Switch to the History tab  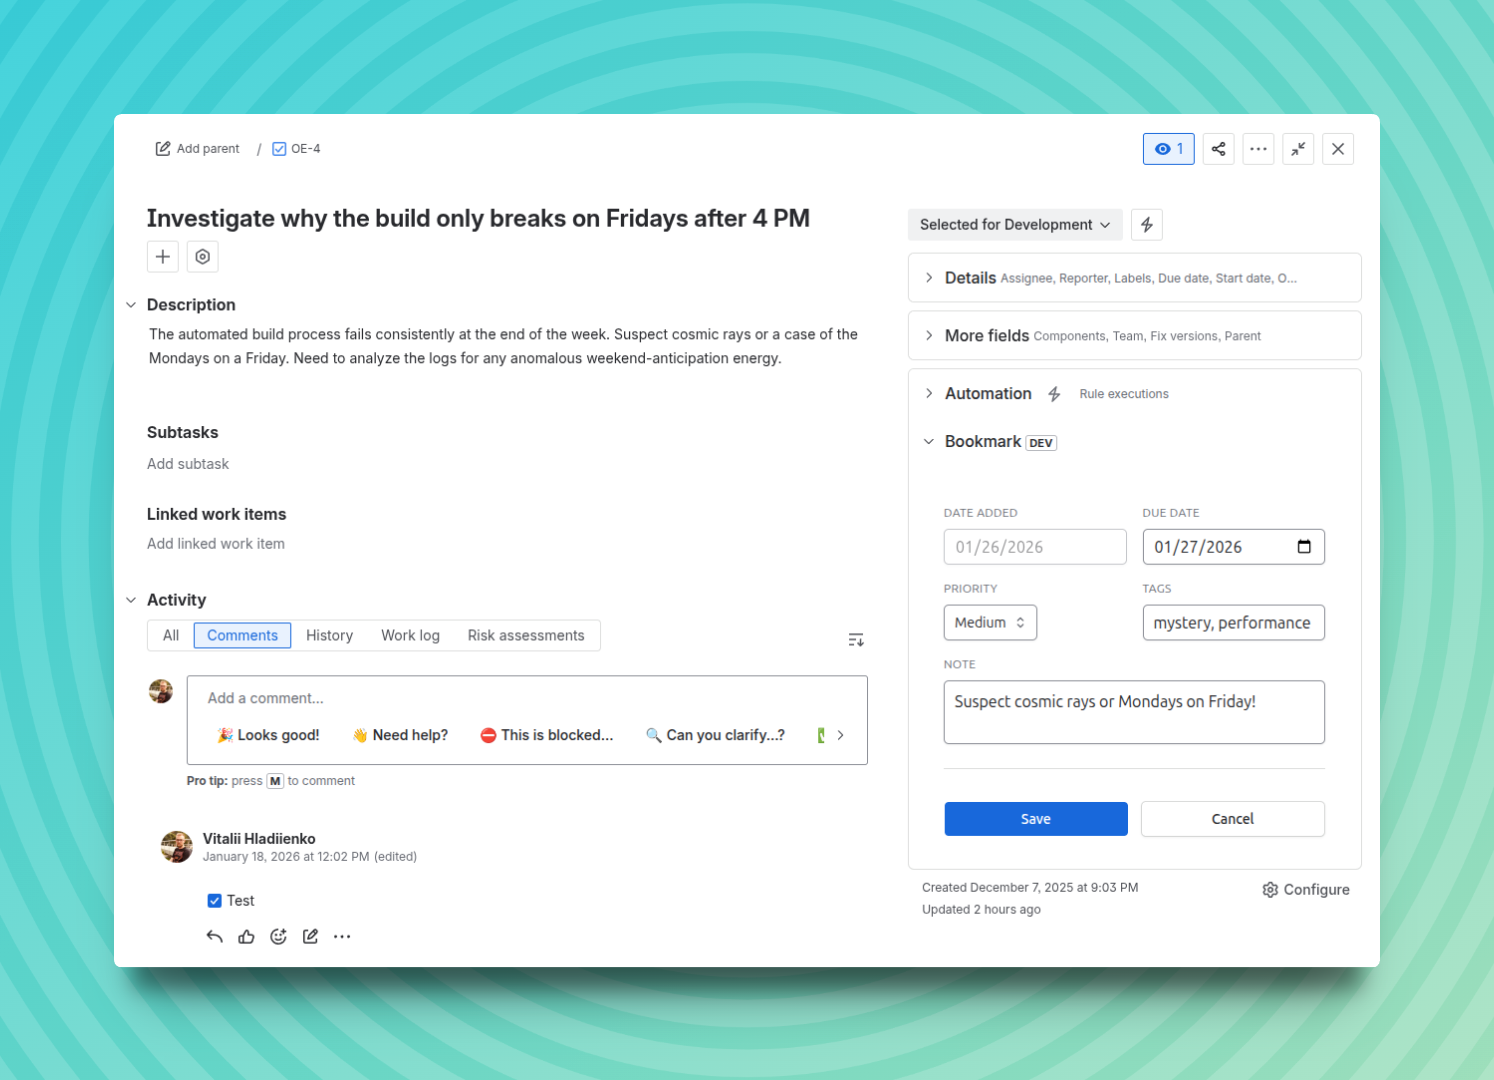pyautogui.click(x=329, y=635)
